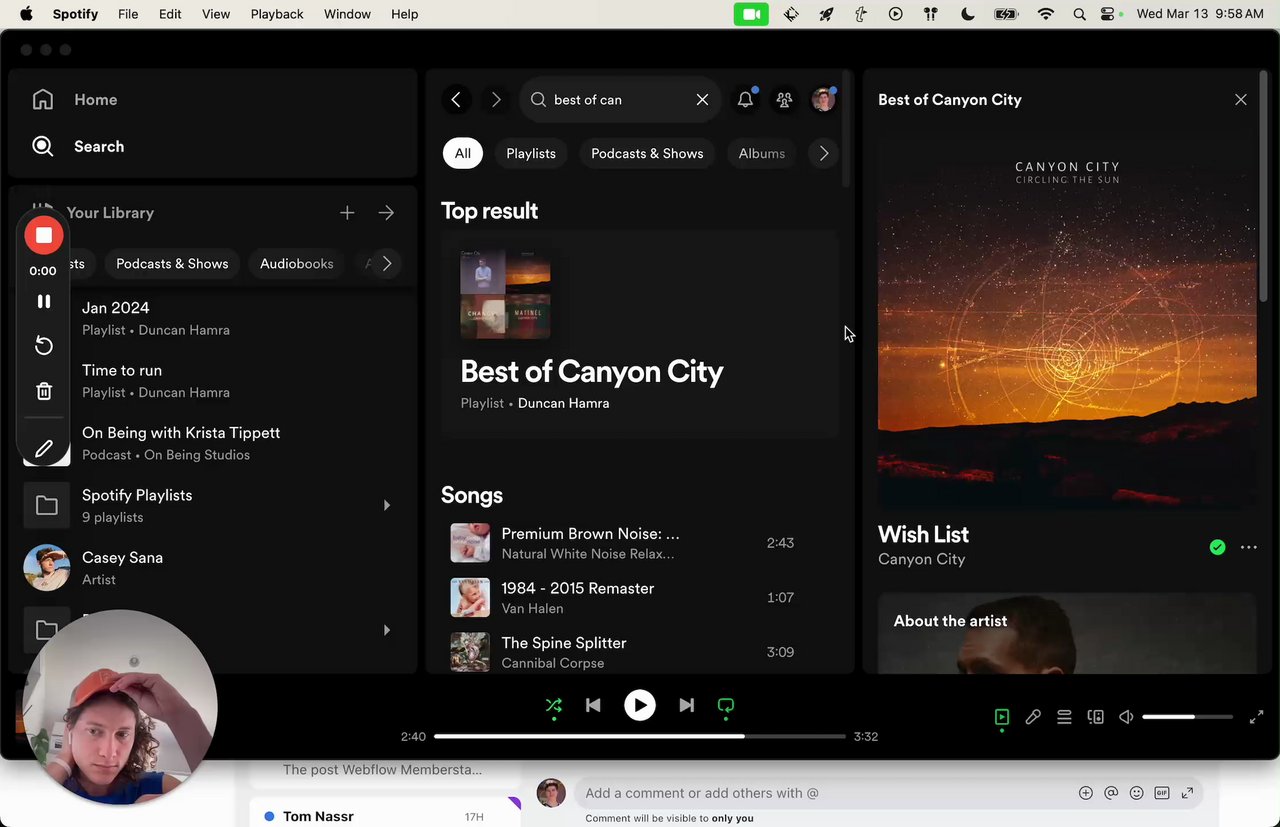
Task: Expand the player to full screen
Action: 1256,717
